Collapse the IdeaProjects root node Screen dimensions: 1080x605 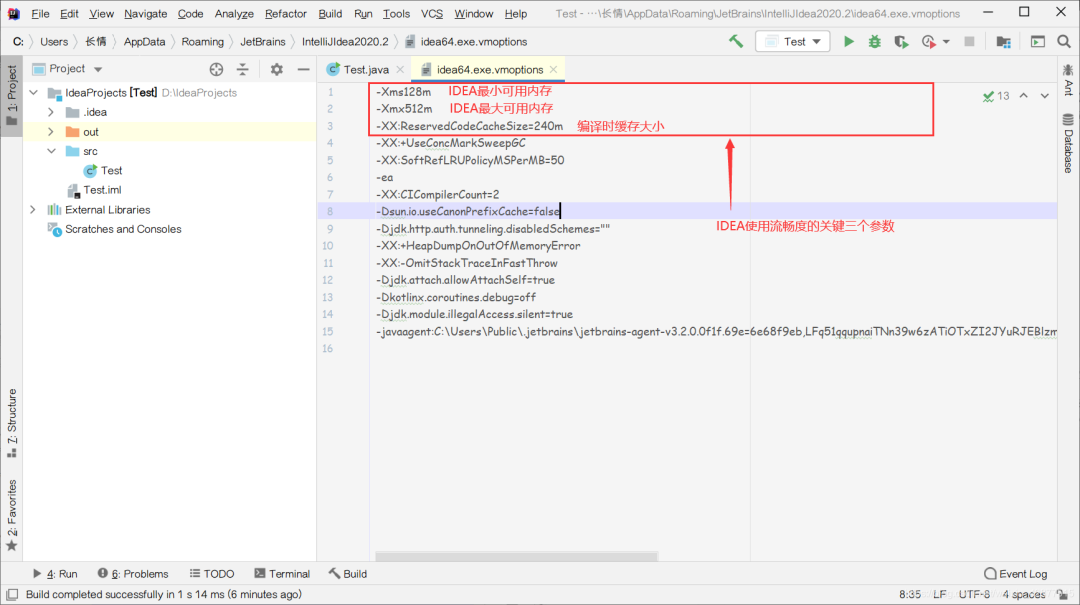pos(33,92)
